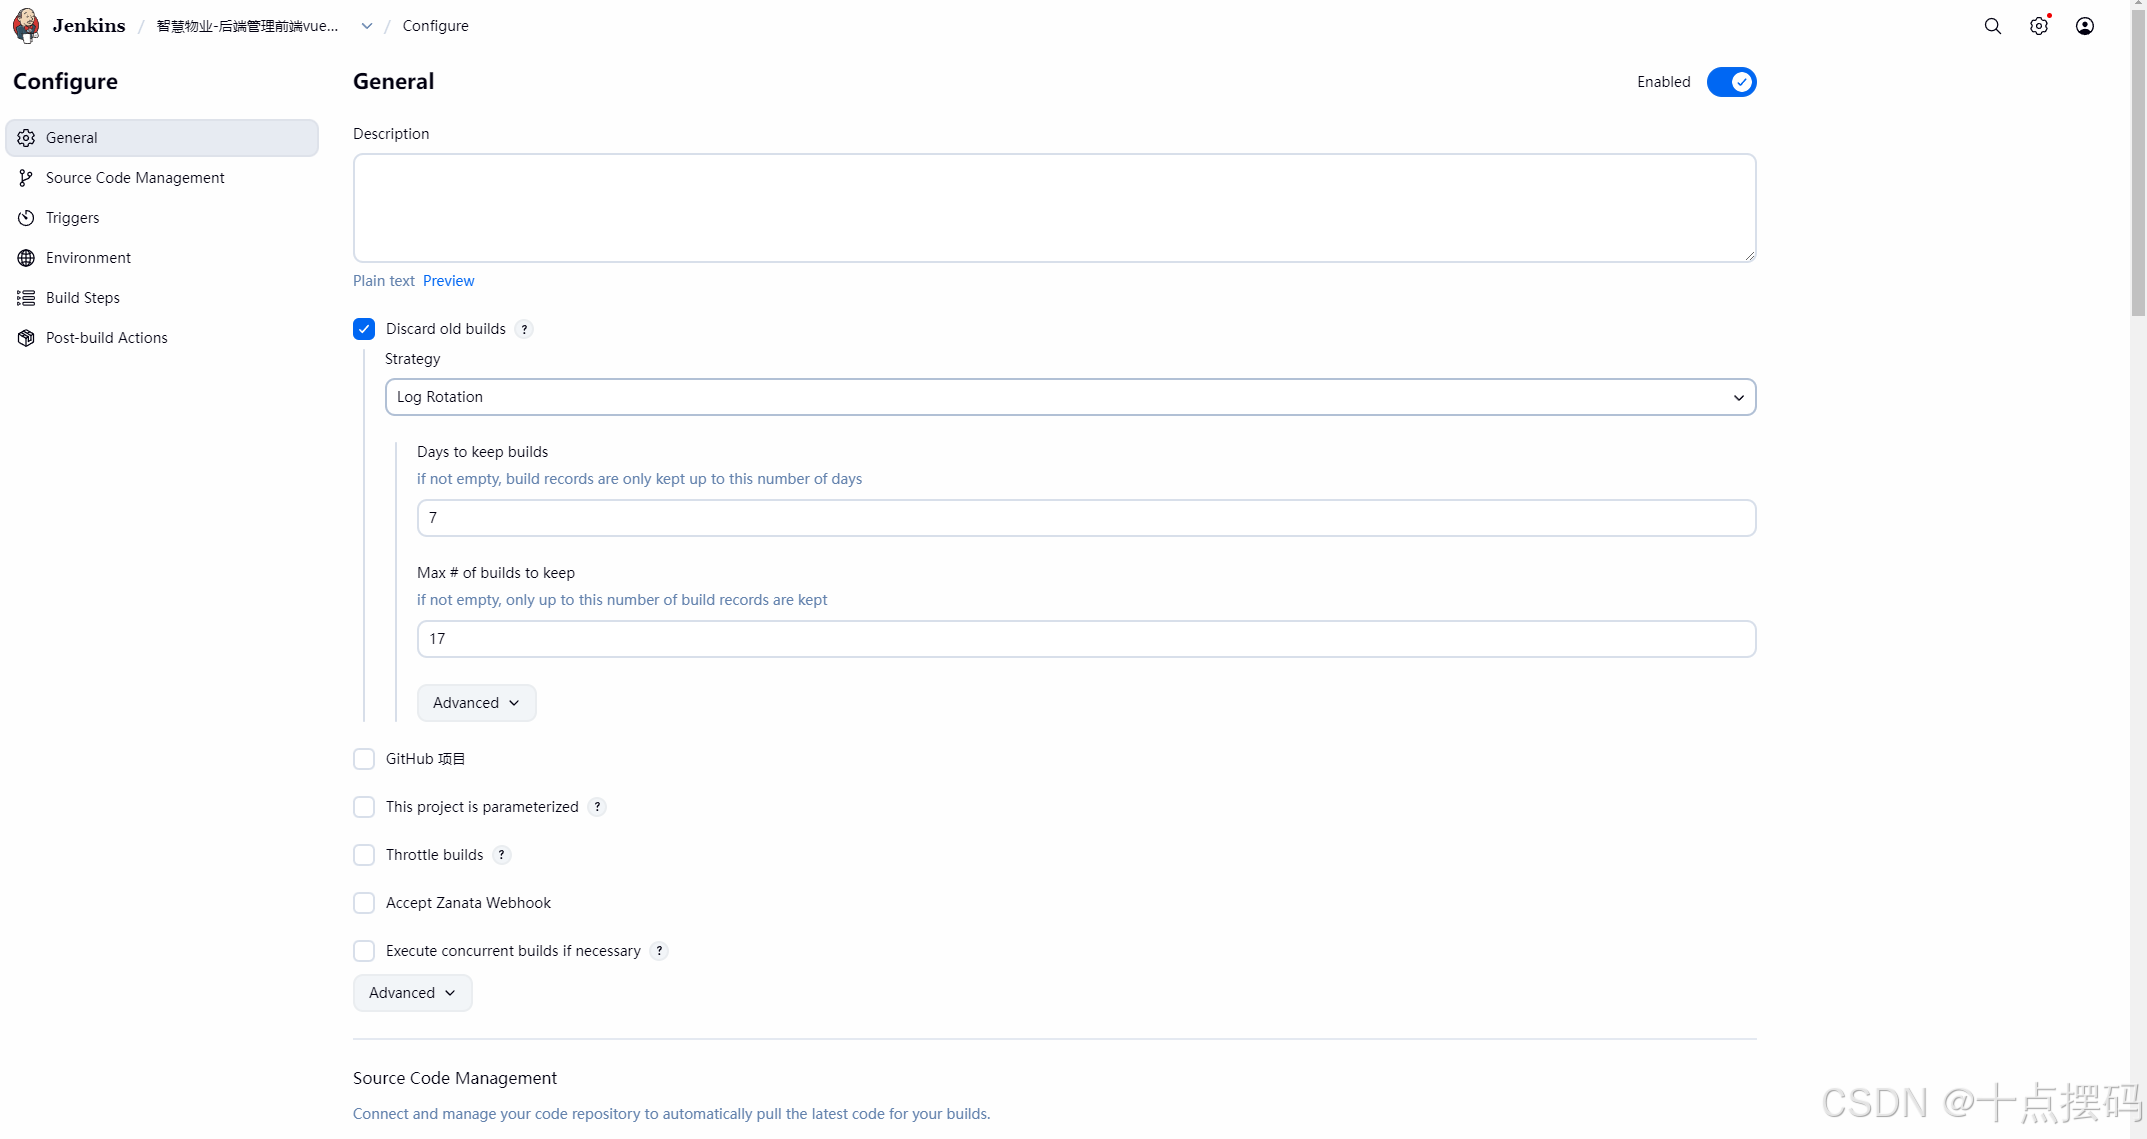Open breadcrumb dropdown chevron beside project name
The image size is (2147, 1139).
(x=367, y=26)
